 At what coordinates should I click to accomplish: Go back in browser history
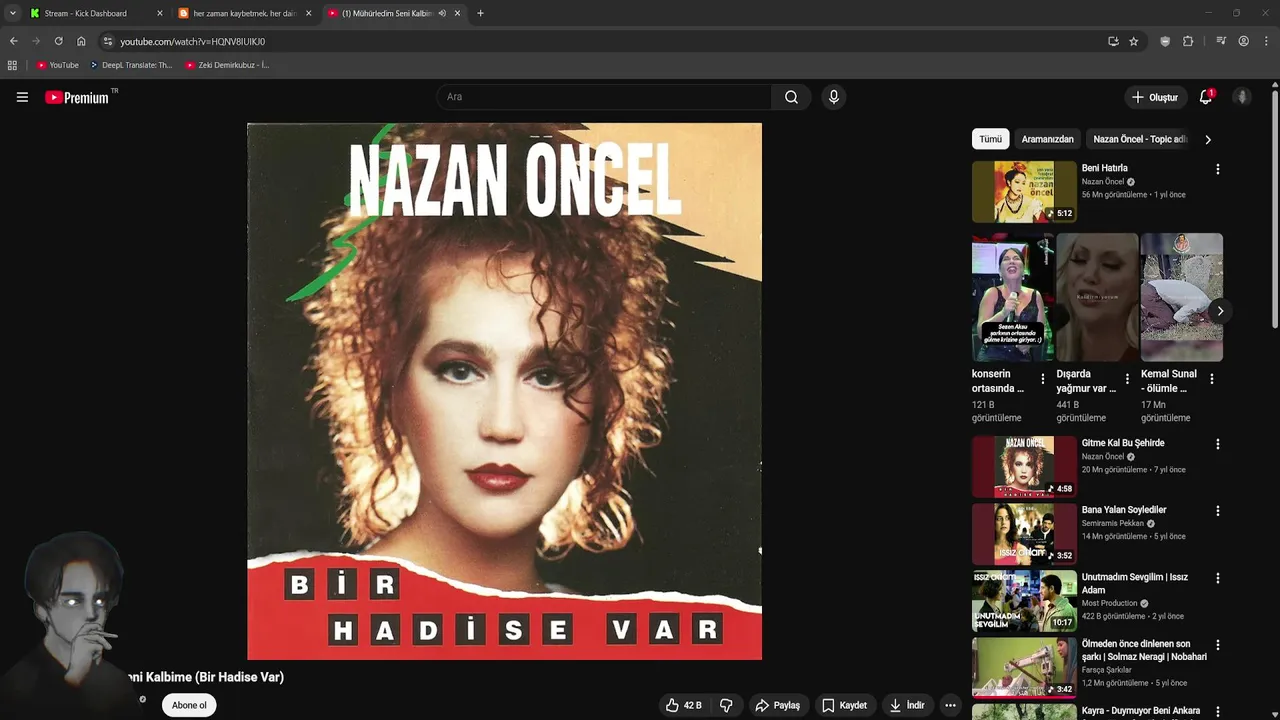click(x=13, y=41)
